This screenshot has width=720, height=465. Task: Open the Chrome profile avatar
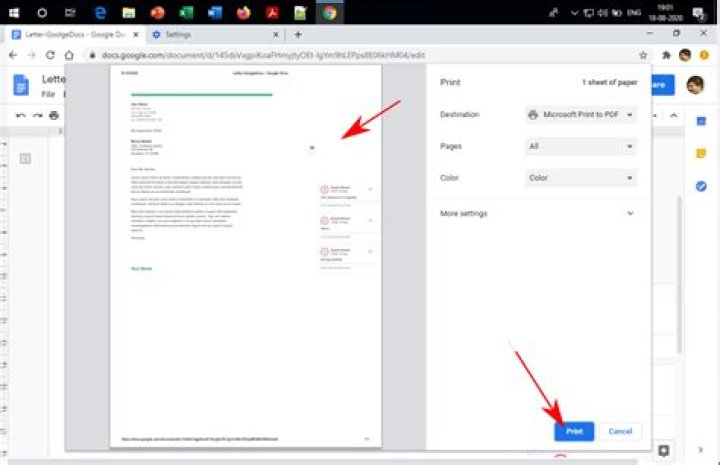pos(685,55)
